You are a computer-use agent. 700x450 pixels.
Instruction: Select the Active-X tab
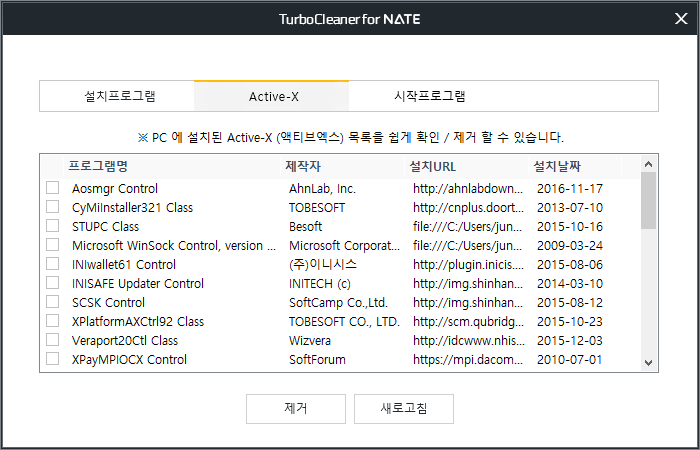click(x=271, y=96)
